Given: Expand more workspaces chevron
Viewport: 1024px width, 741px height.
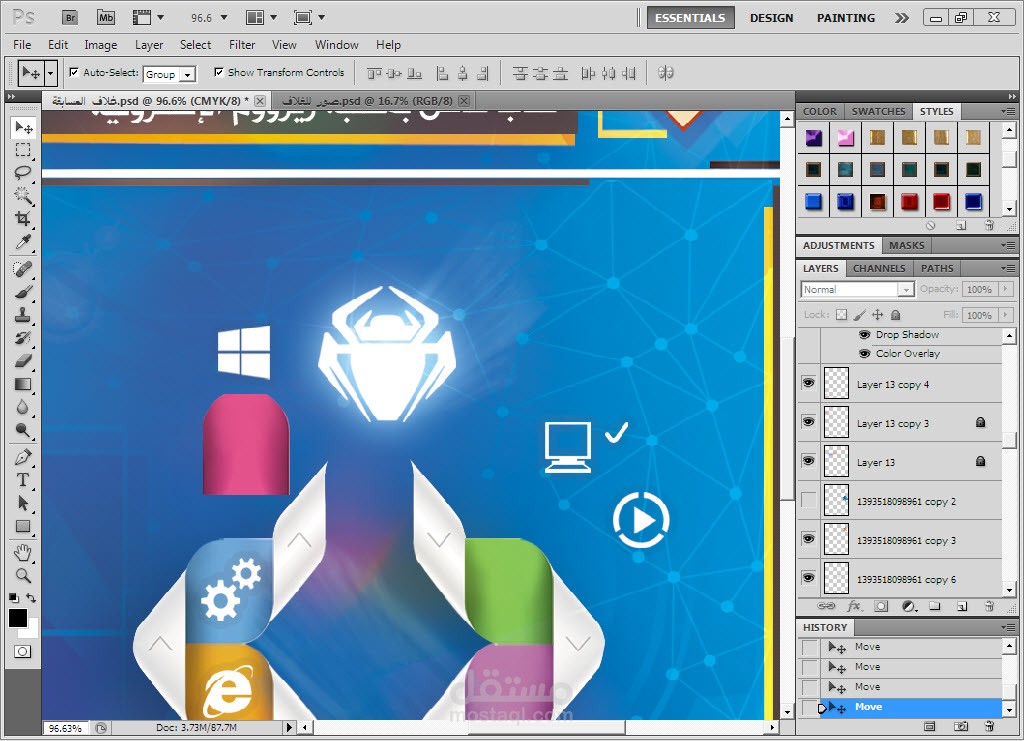Looking at the screenshot, I should pos(902,18).
